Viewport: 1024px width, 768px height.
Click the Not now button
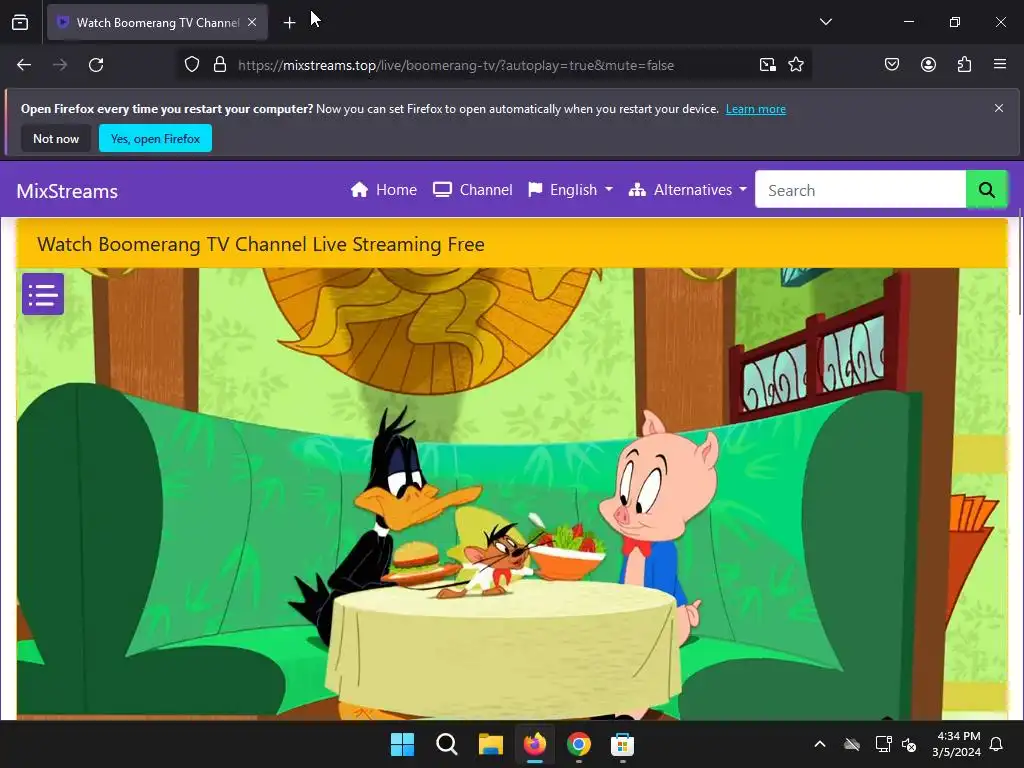pos(56,138)
